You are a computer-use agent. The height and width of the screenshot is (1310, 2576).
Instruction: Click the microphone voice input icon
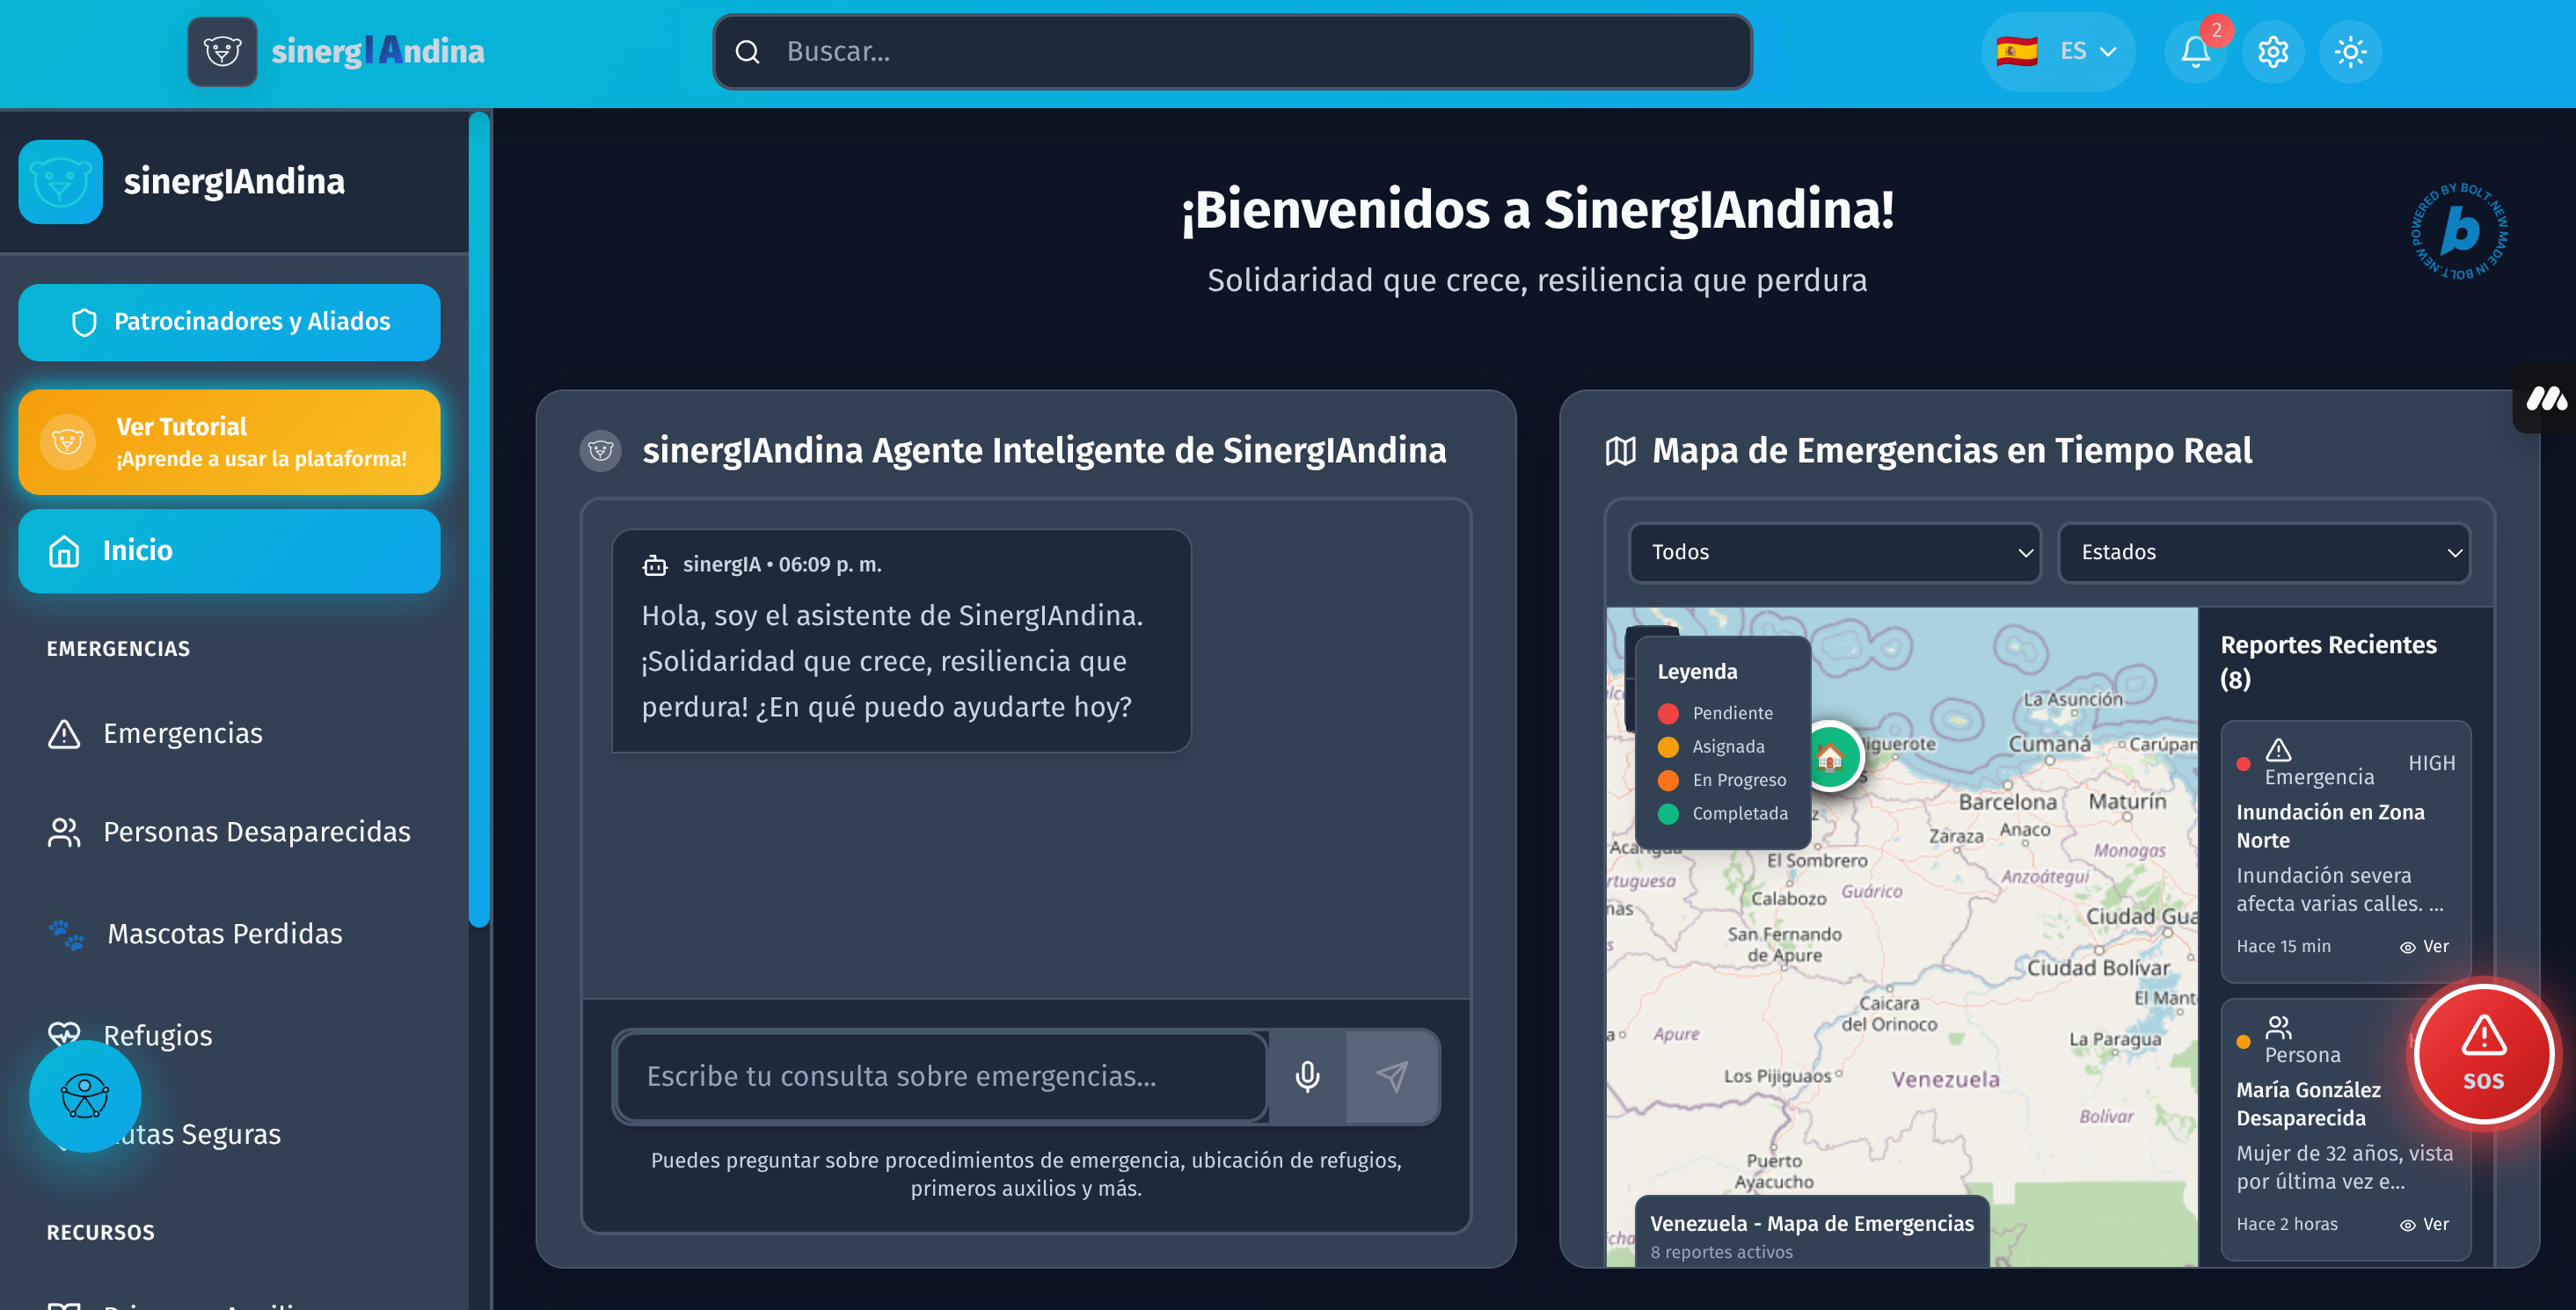1307,1076
